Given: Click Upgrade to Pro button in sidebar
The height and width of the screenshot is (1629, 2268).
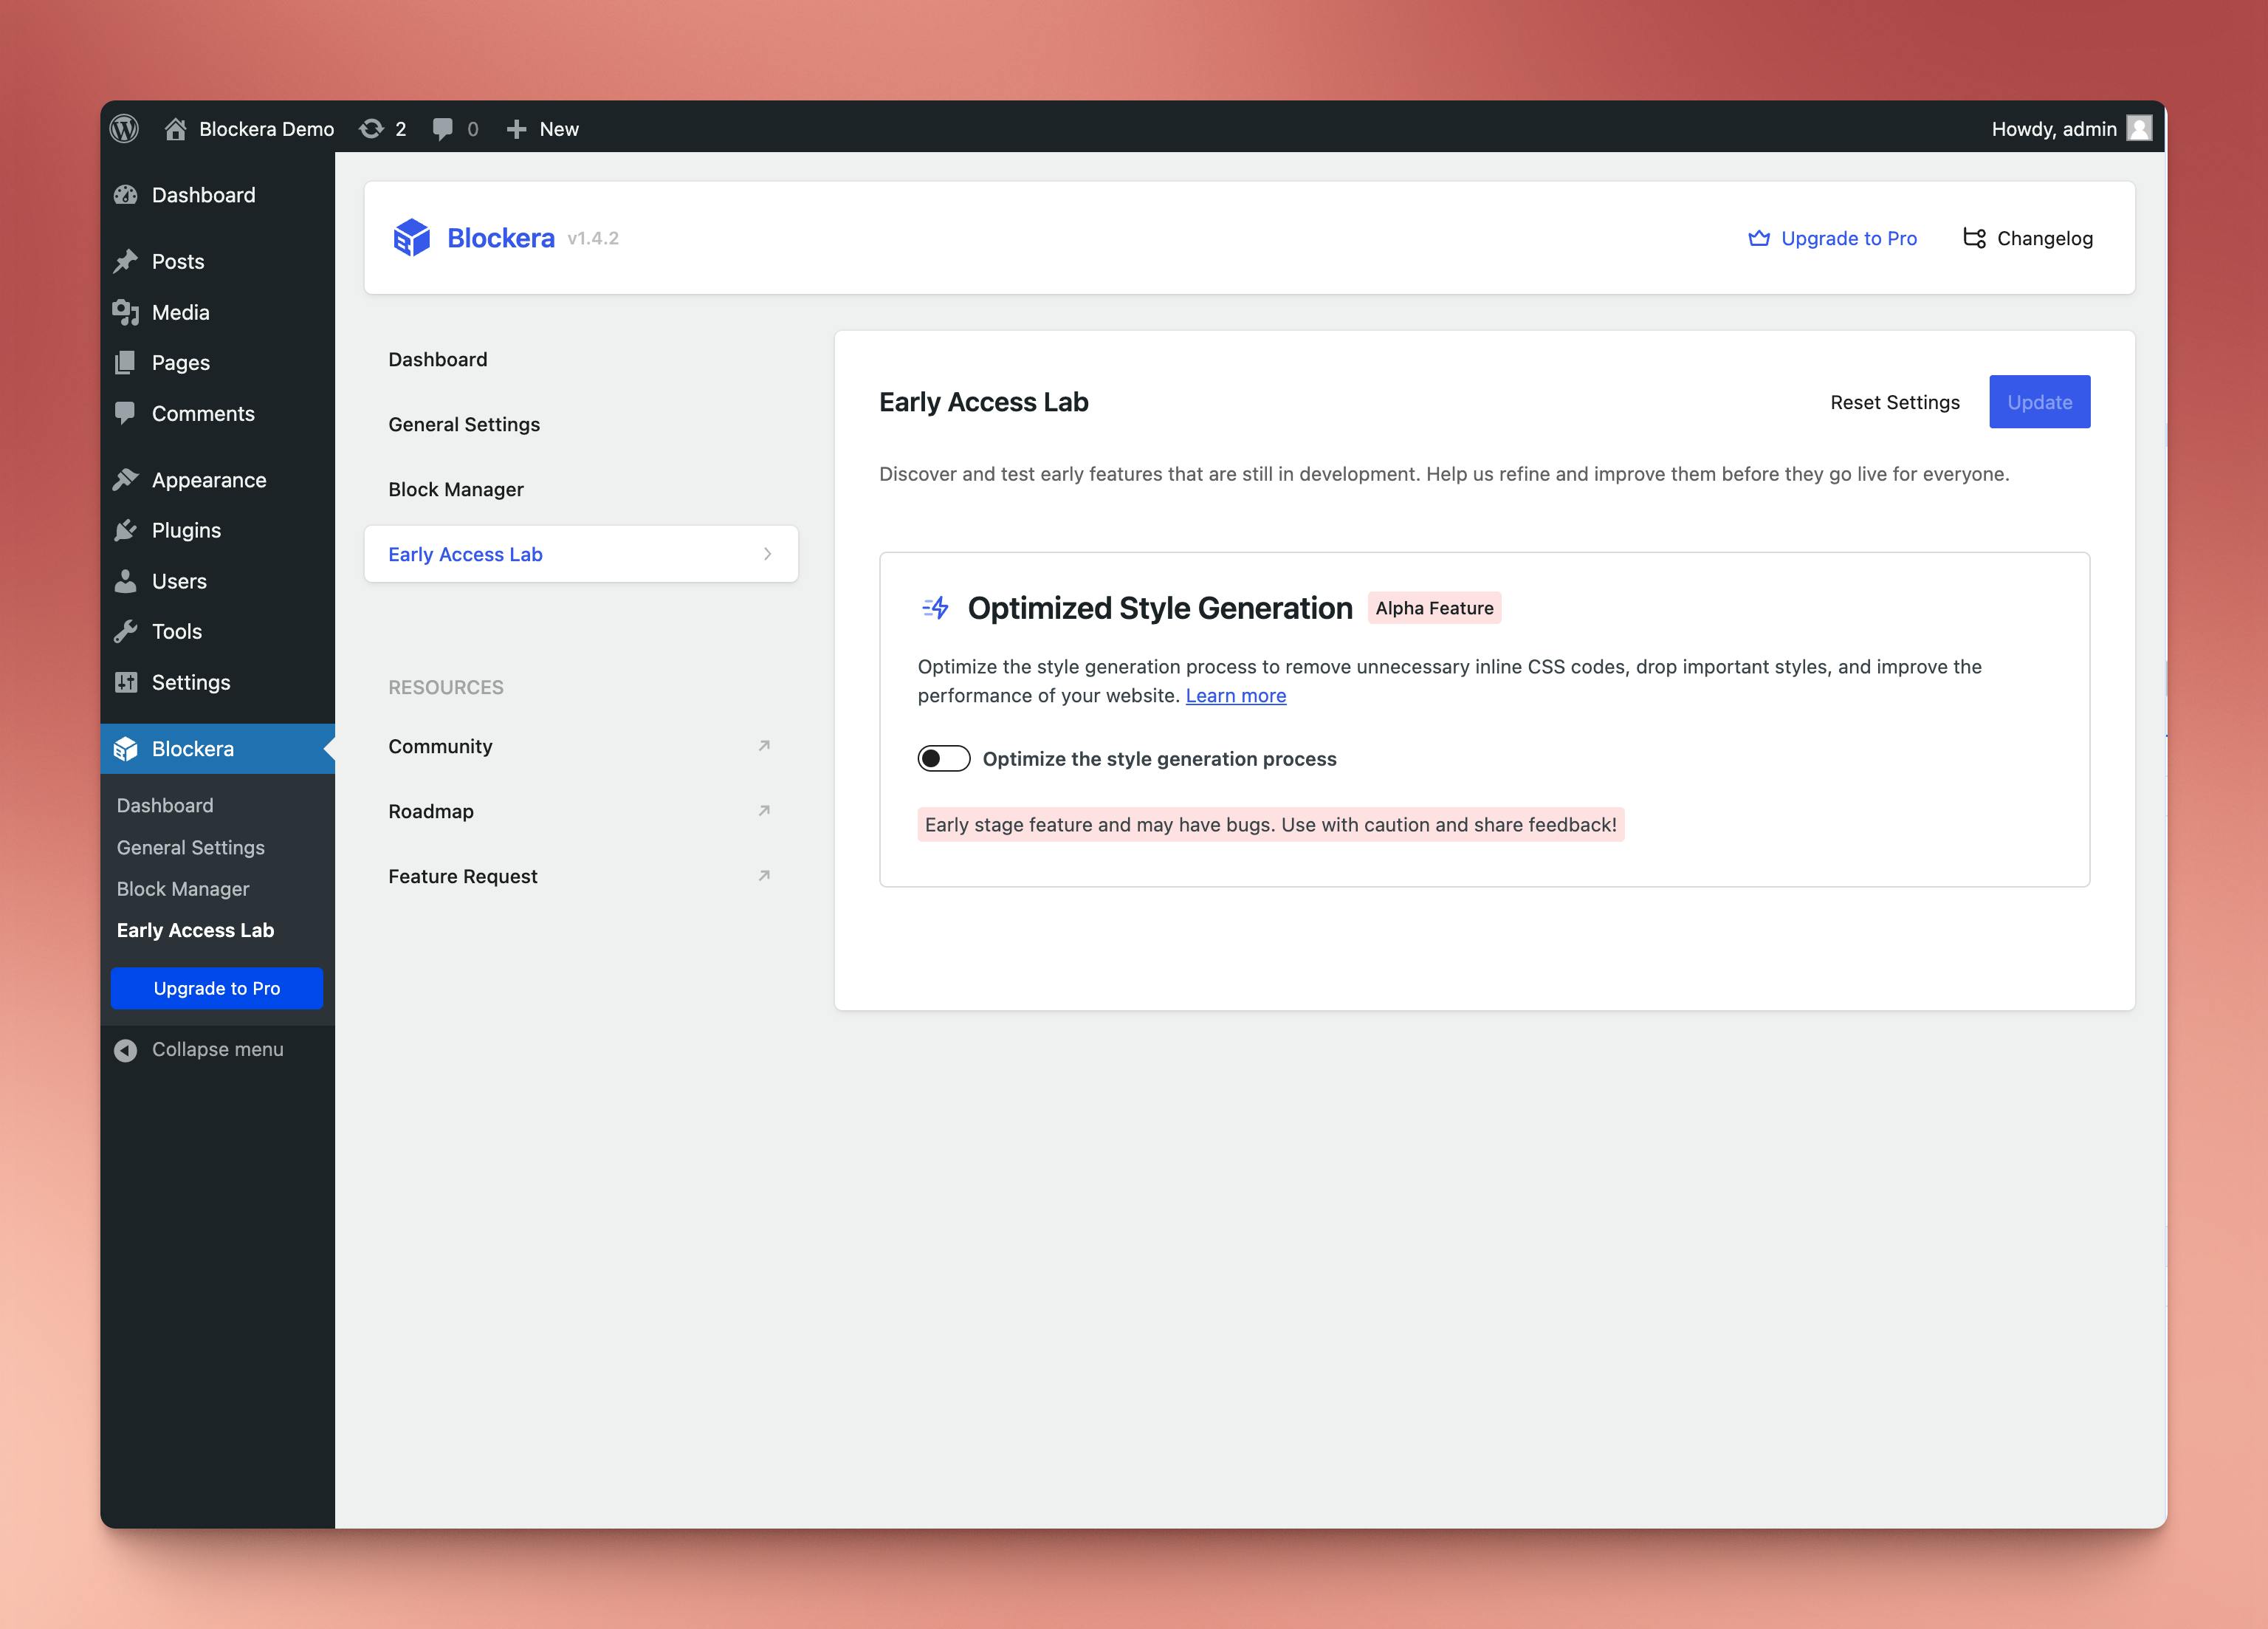Looking at the screenshot, I should click(217, 989).
